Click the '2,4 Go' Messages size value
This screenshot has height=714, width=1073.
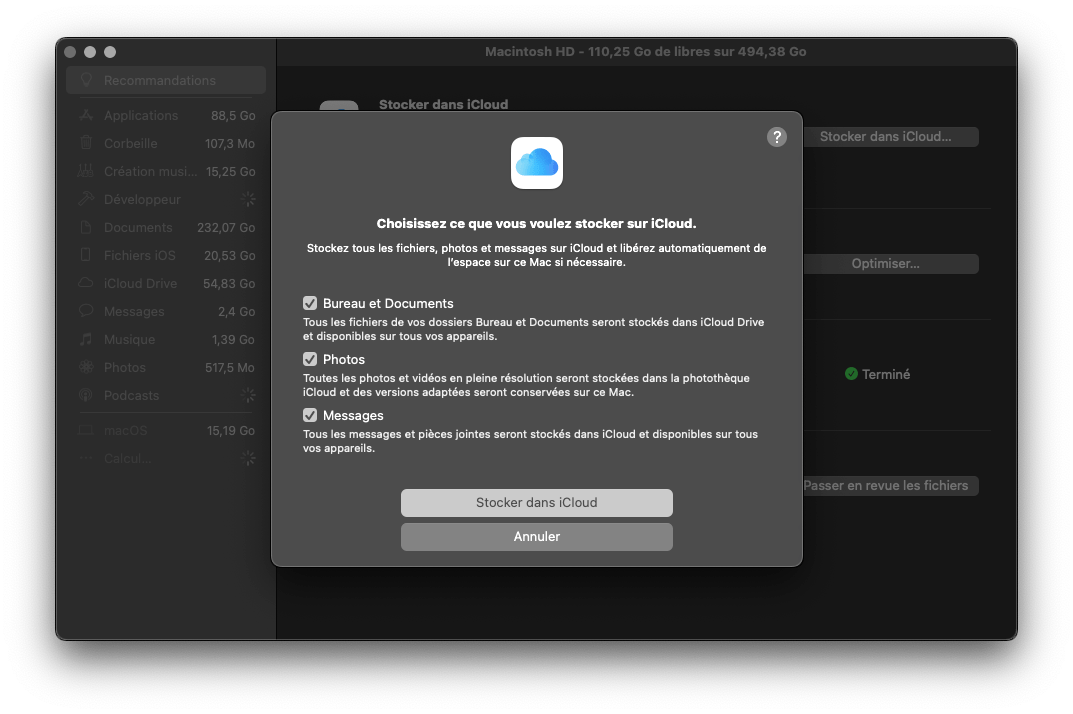click(x=237, y=311)
